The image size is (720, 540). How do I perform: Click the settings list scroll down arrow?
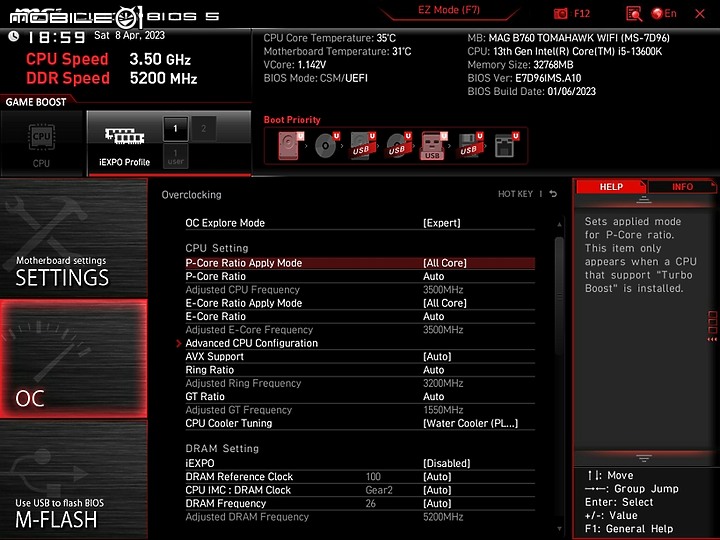coord(559,529)
